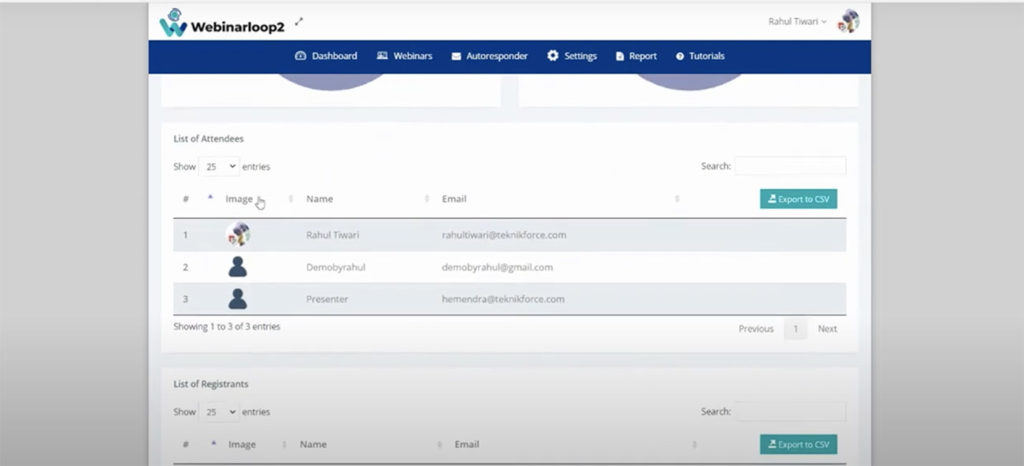Click the expand arrows icon beside Webinarloop2
1024x466 pixels.
(299, 22)
